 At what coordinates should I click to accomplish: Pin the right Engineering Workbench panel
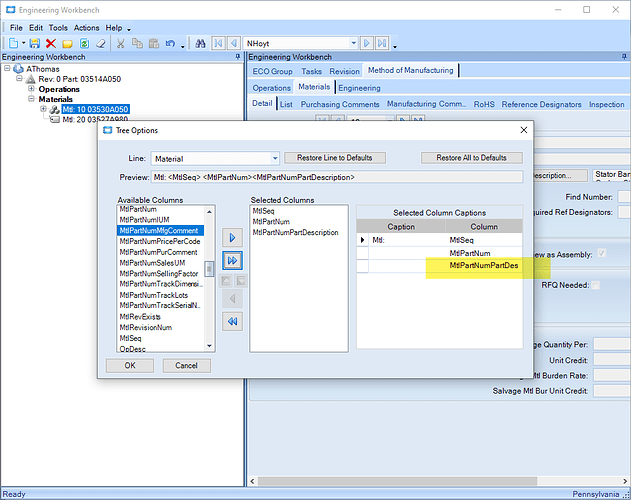[x=624, y=57]
